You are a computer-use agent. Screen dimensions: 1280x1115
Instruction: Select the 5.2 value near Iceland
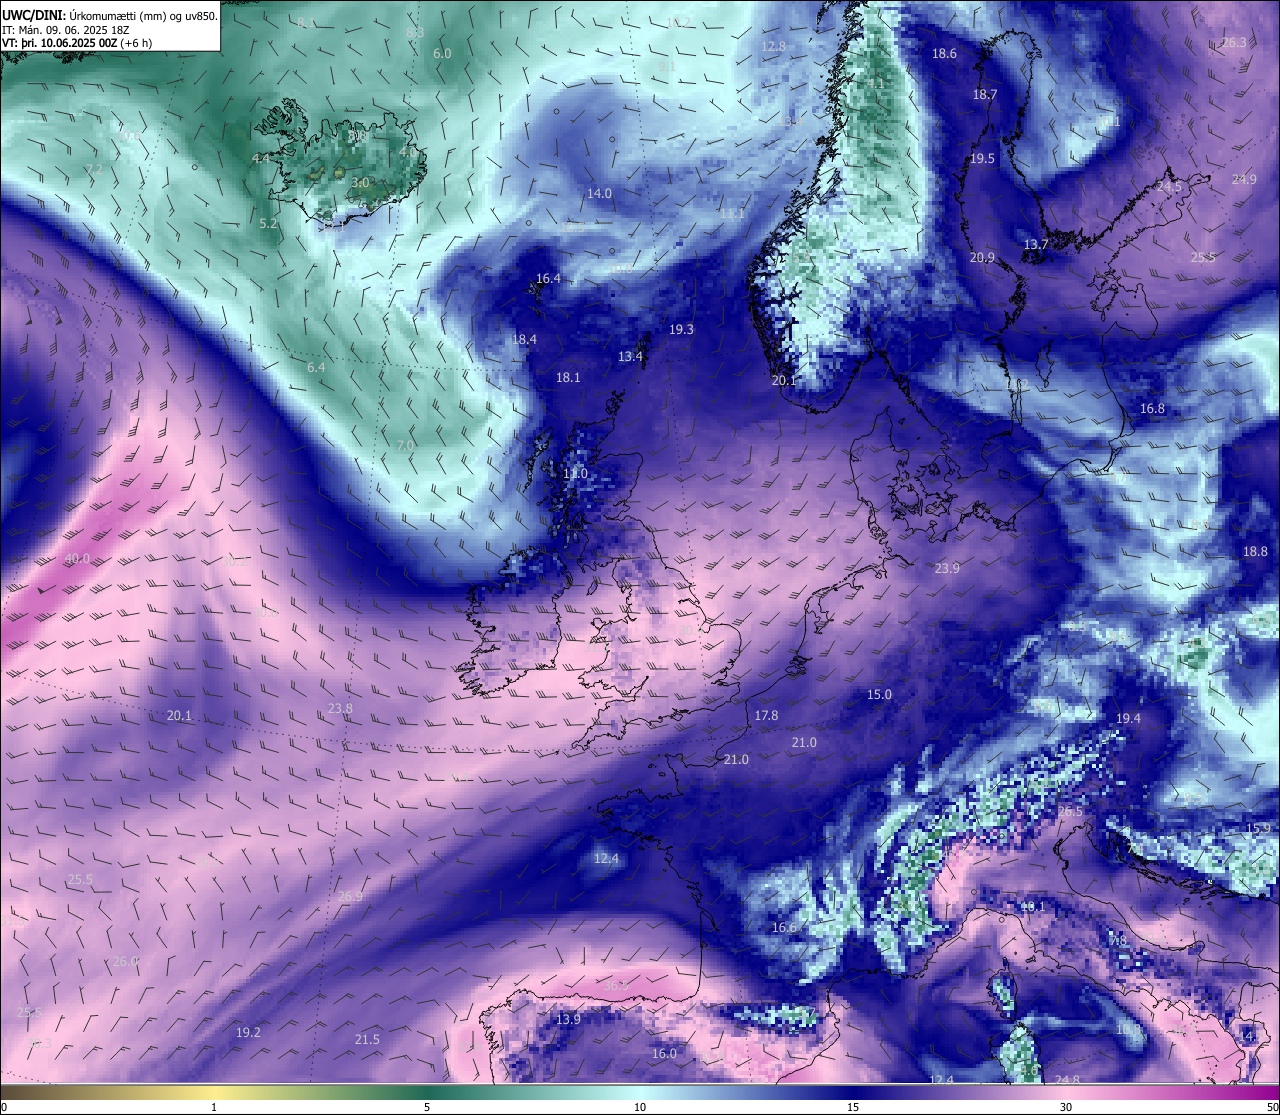point(268,224)
